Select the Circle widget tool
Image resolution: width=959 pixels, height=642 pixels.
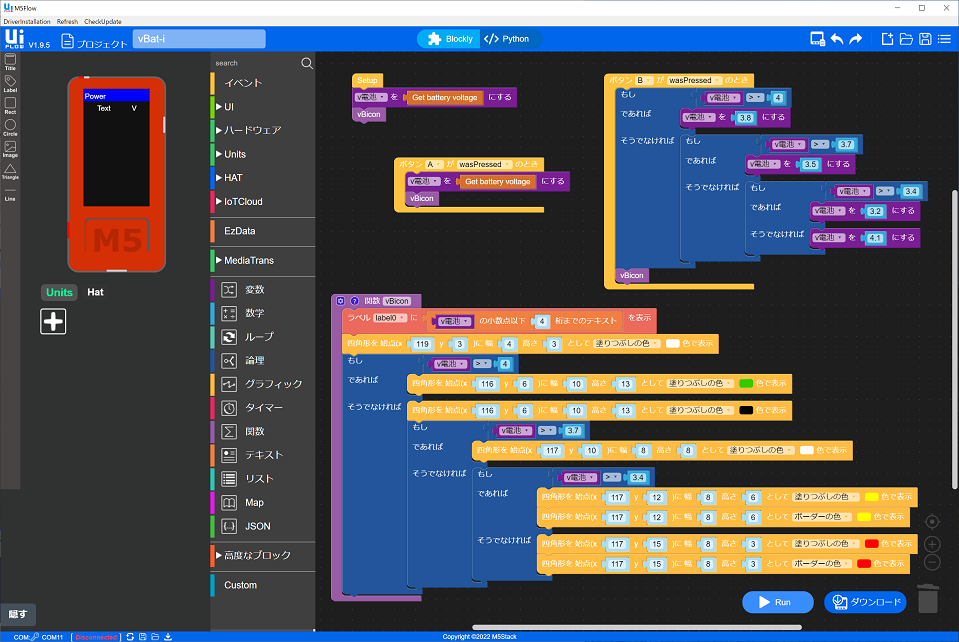click(x=10, y=127)
